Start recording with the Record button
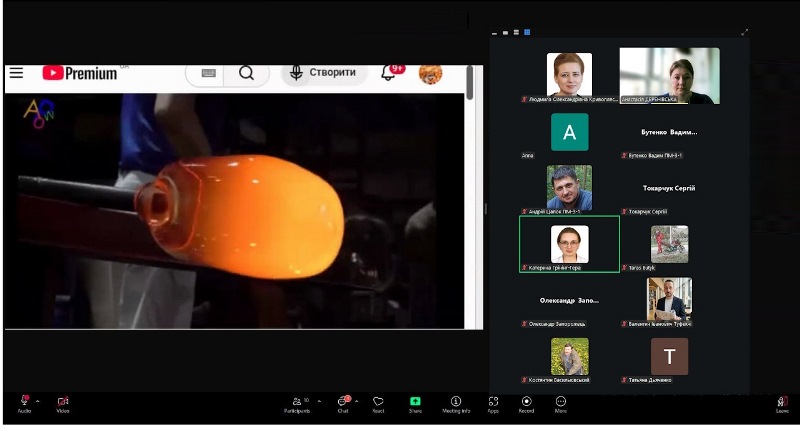The height and width of the screenshot is (425, 800). click(527, 403)
